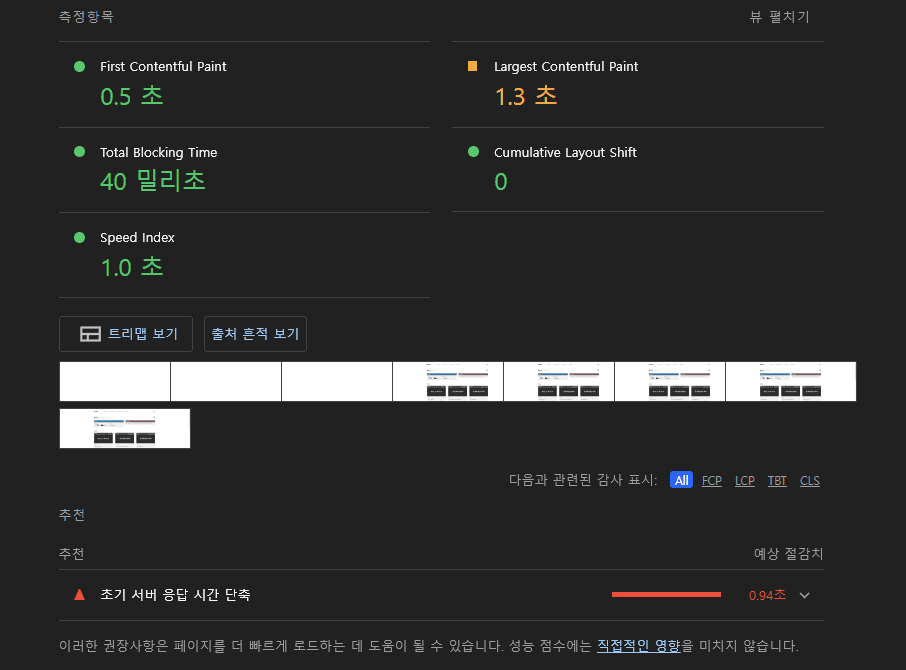Image resolution: width=906 pixels, height=670 pixels.
Task: Click the red triangle warning icon
Action: (80, 595)
